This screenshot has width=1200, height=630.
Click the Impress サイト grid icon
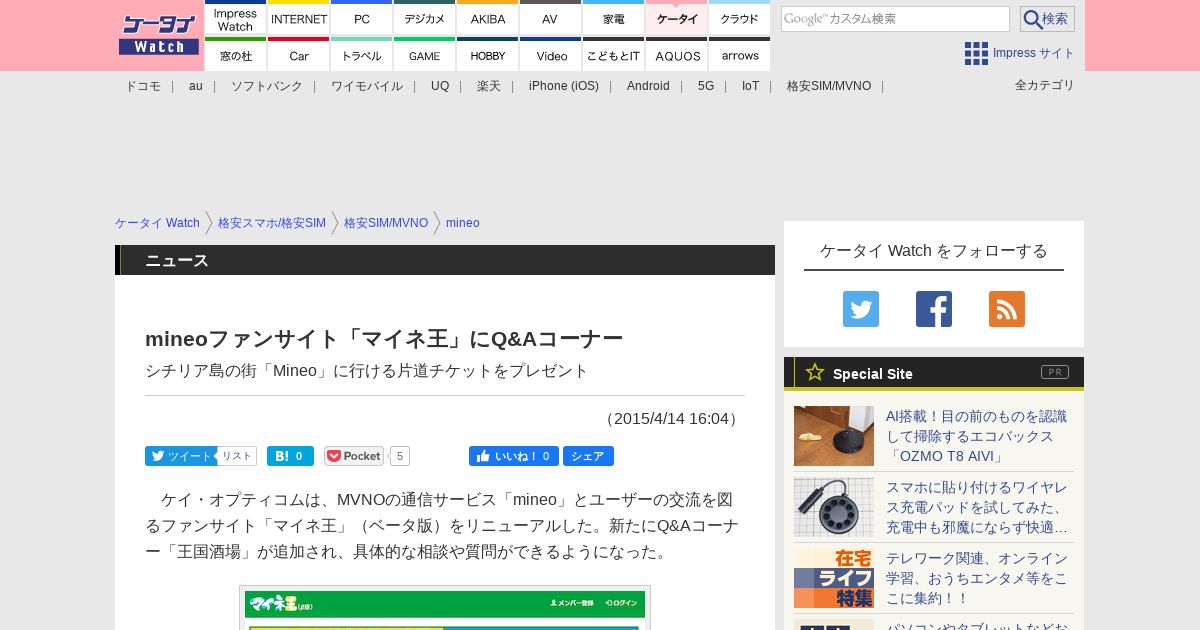[976, 53]
